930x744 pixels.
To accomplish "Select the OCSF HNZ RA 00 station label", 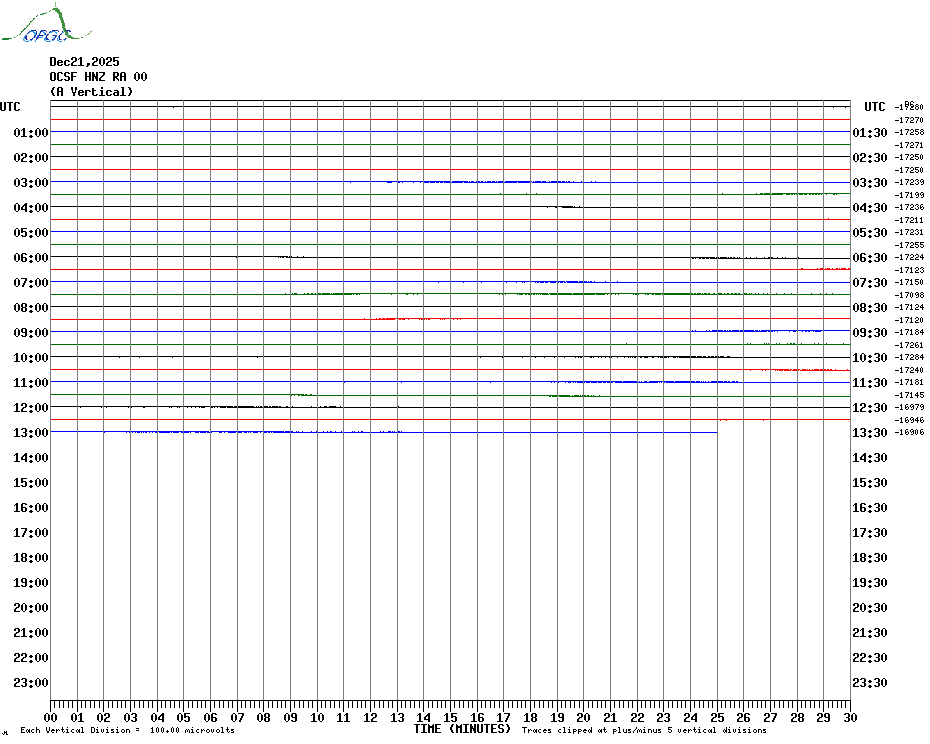I will [x=98, y=77].
